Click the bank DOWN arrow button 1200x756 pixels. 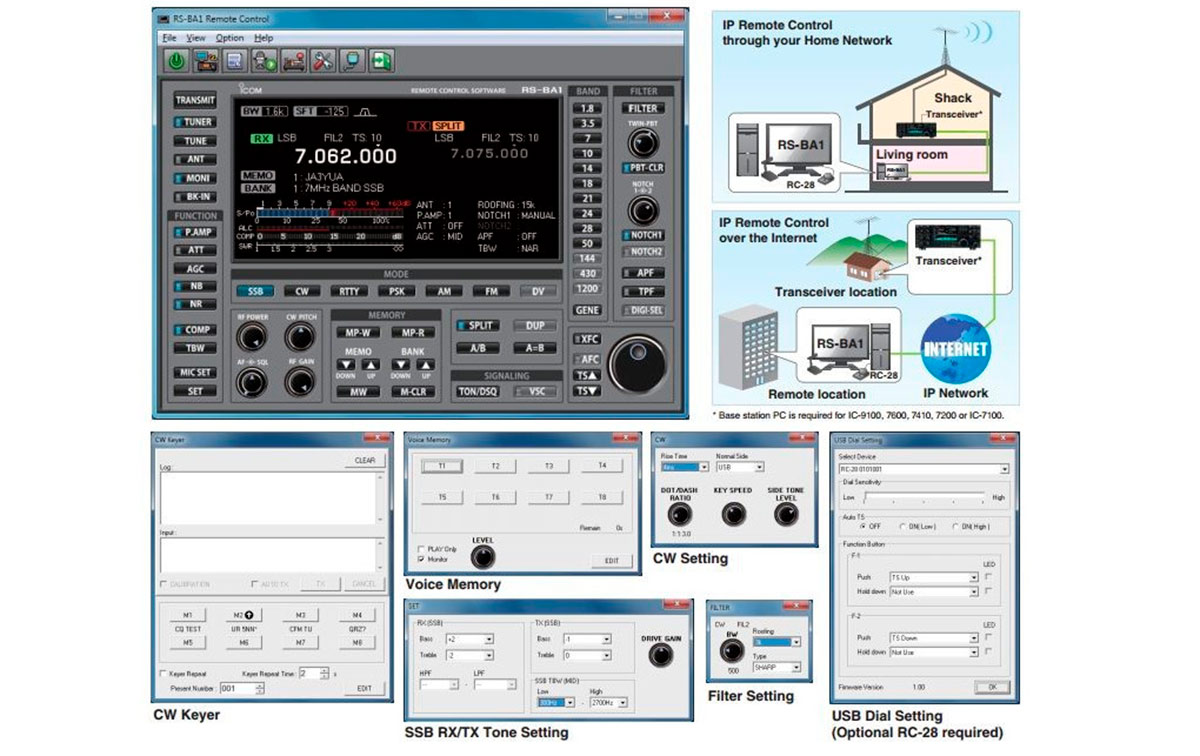[400, 367]
